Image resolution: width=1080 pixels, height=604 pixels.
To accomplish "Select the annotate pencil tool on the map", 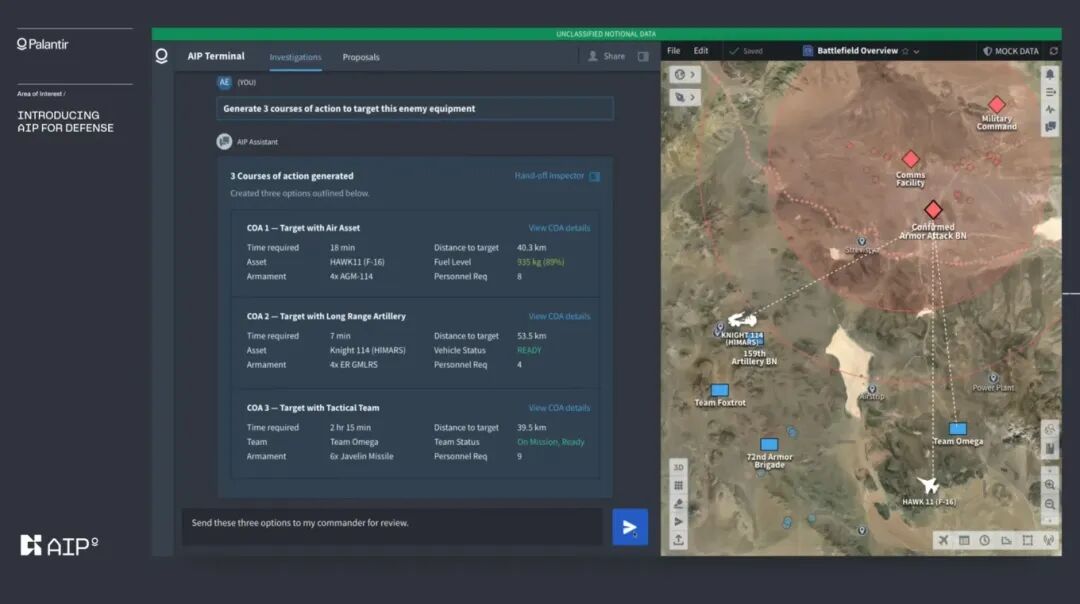I will pos(678,503).
